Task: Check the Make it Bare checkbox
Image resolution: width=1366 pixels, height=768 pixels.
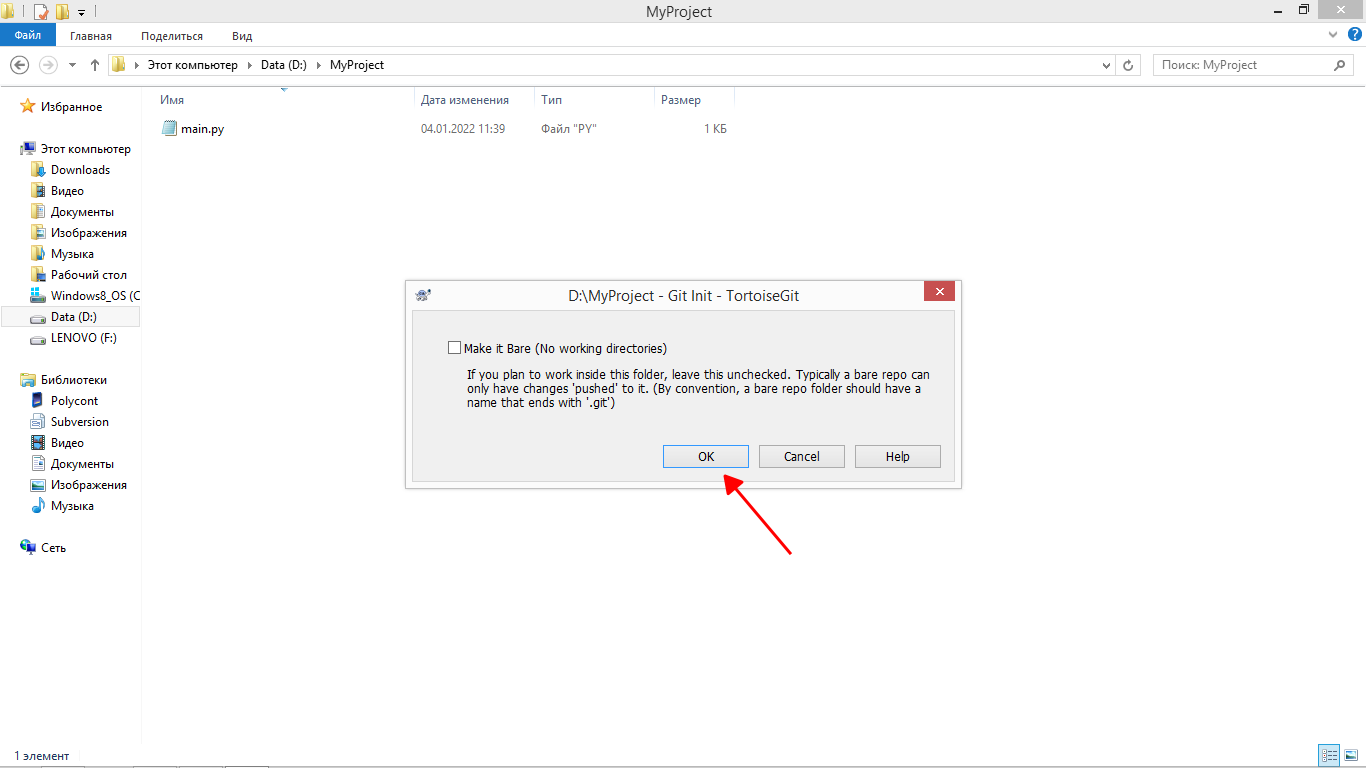Action: coord(455,348)
